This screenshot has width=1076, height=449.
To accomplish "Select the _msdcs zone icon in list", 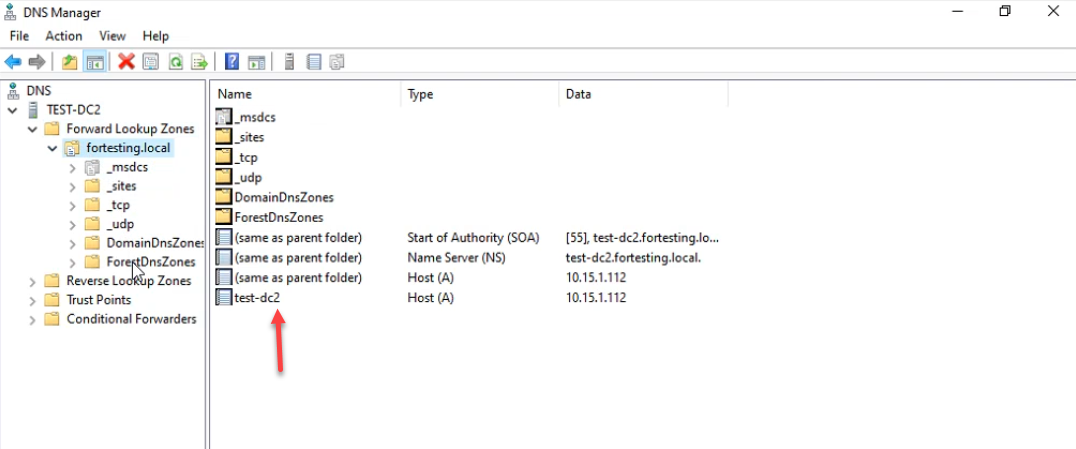I will click(224, 117).
